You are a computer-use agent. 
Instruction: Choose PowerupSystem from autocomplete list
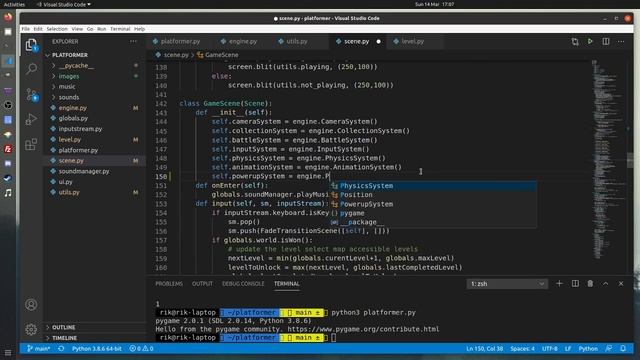[x=433, y=204]
